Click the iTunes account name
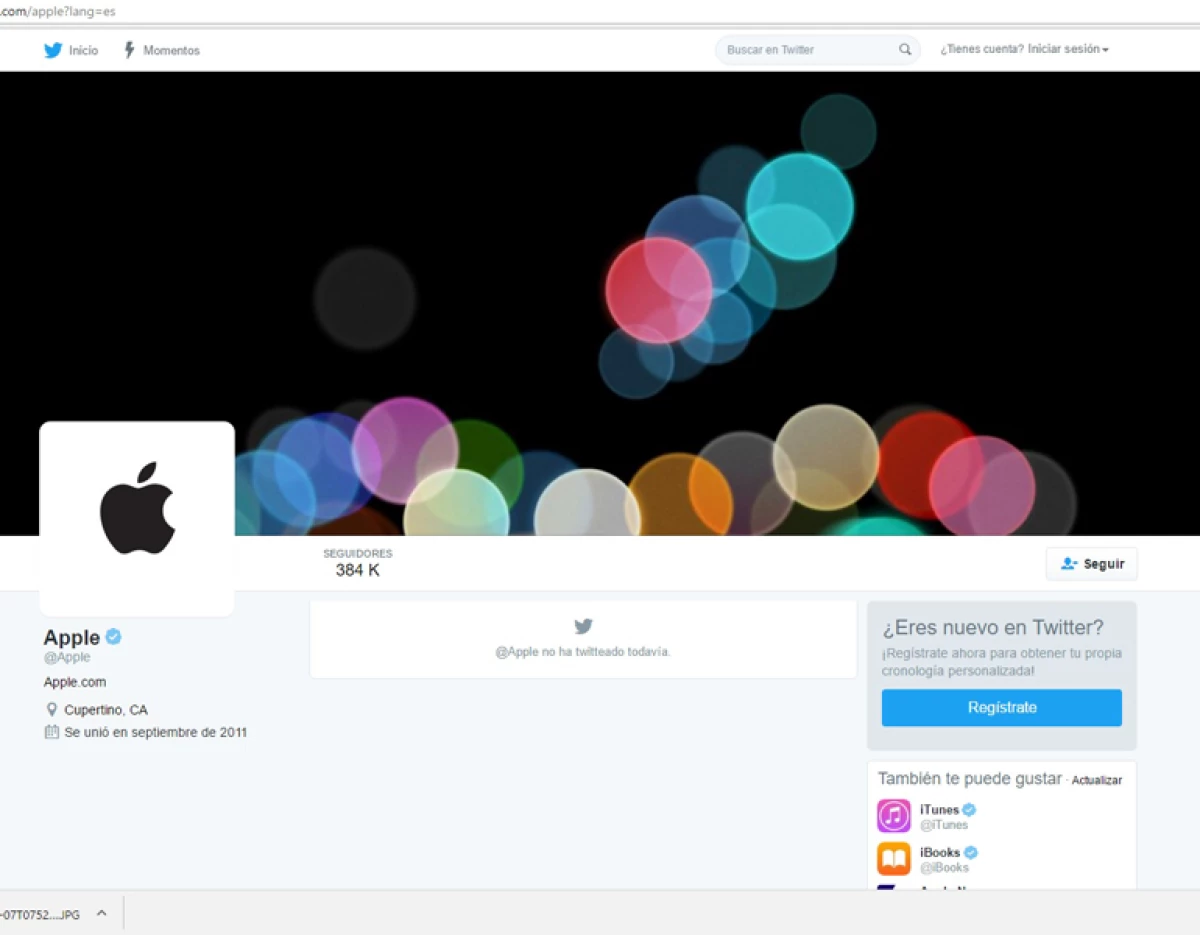This screenshot has width=1200, height=935. point(940,810)
